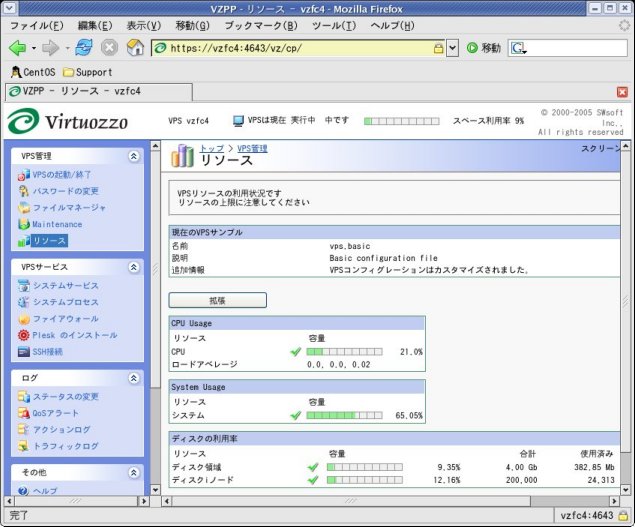Click the VPS status monitor icon
Viewport: 635px width, 527px height.
239,120
